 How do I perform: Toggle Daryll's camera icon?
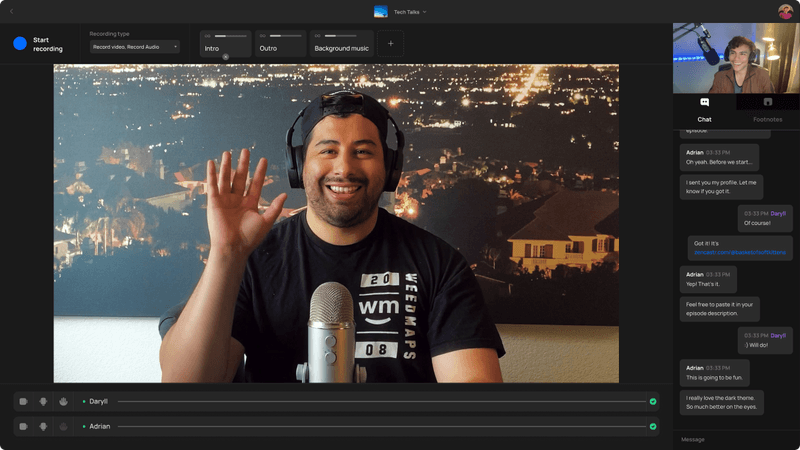[24, 401]
